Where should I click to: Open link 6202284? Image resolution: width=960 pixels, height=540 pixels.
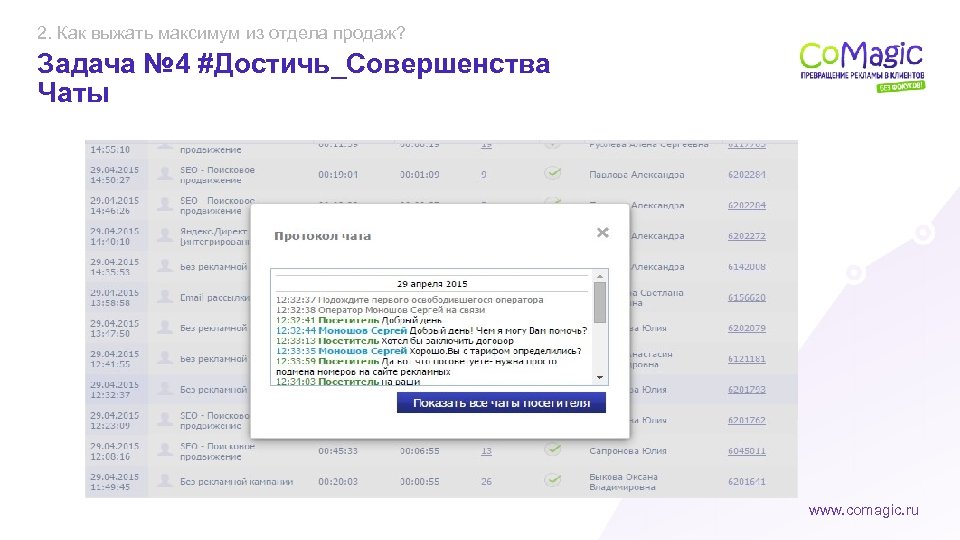tap(746, 174)
